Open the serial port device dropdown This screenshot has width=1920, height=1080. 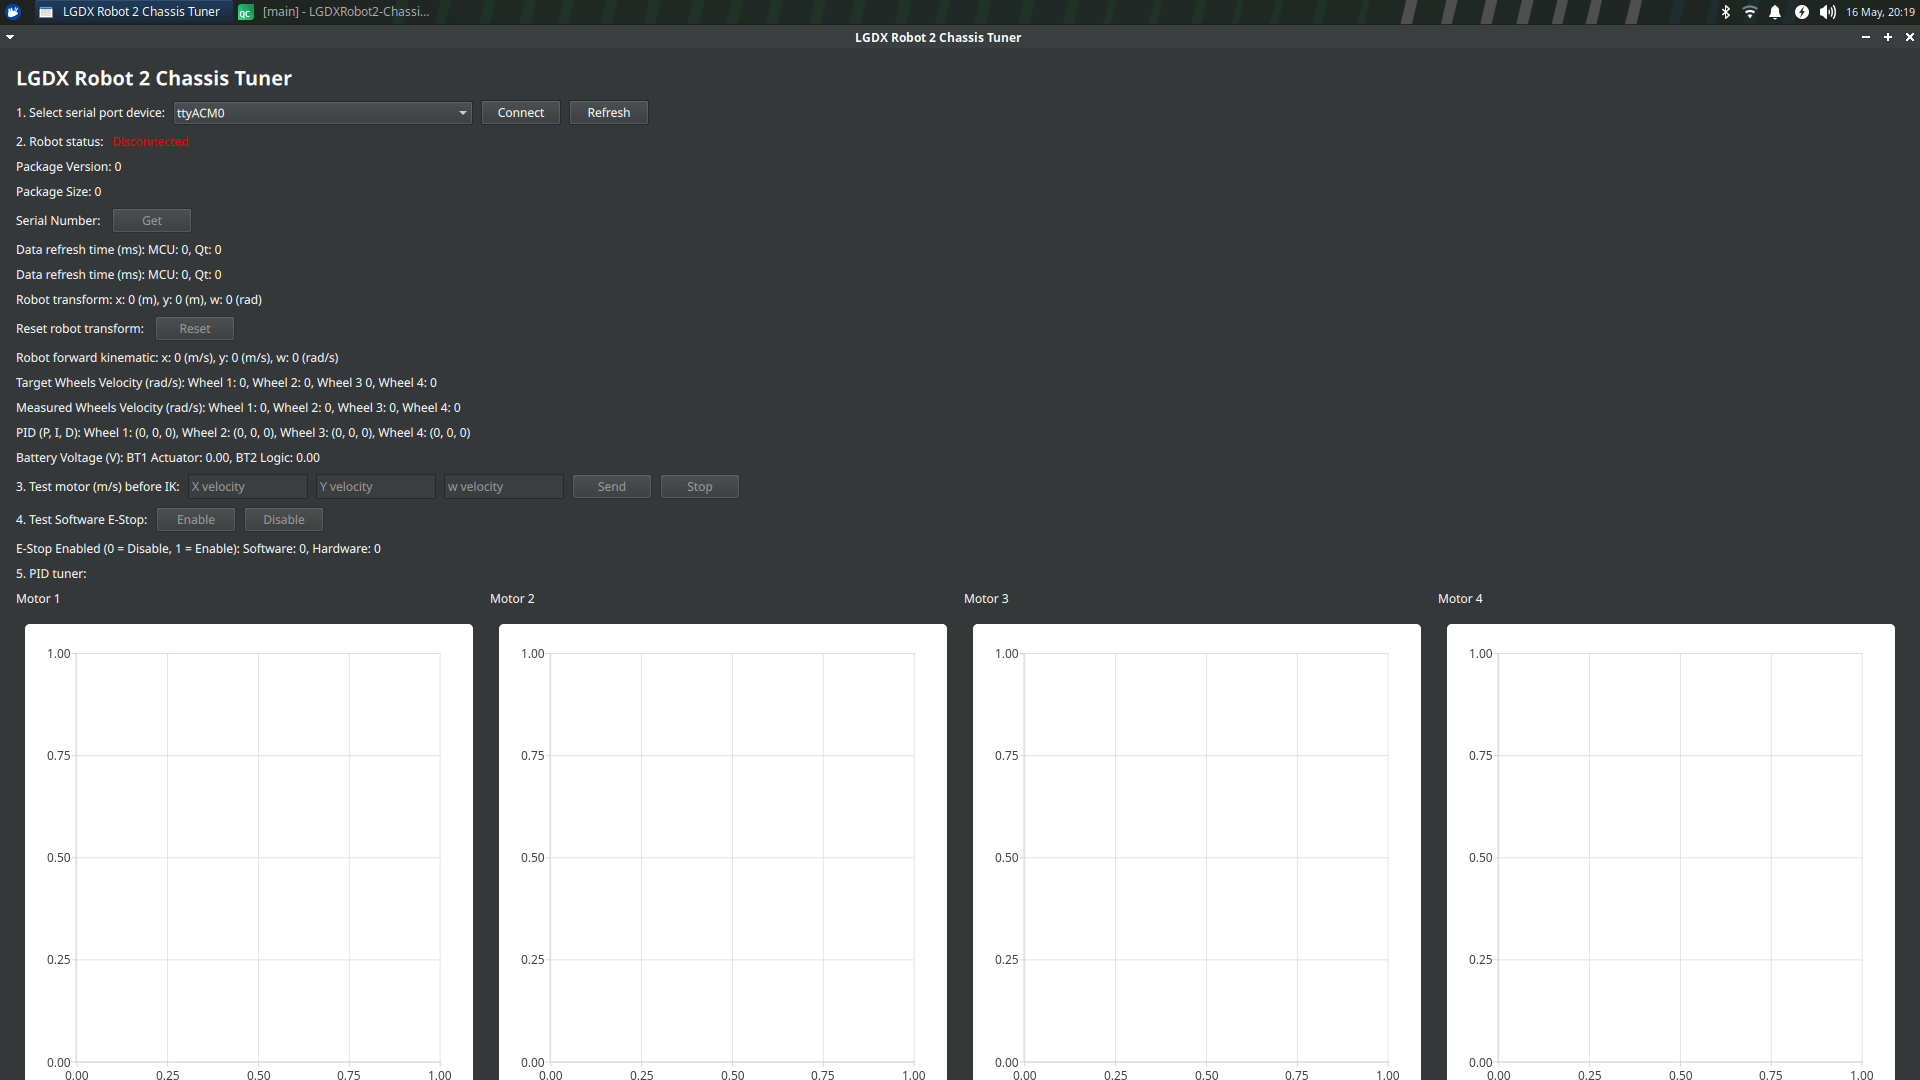point(322,113)
